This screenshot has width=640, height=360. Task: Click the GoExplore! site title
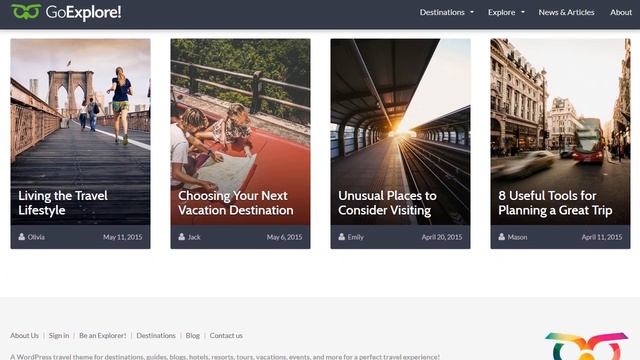point(83,12)
